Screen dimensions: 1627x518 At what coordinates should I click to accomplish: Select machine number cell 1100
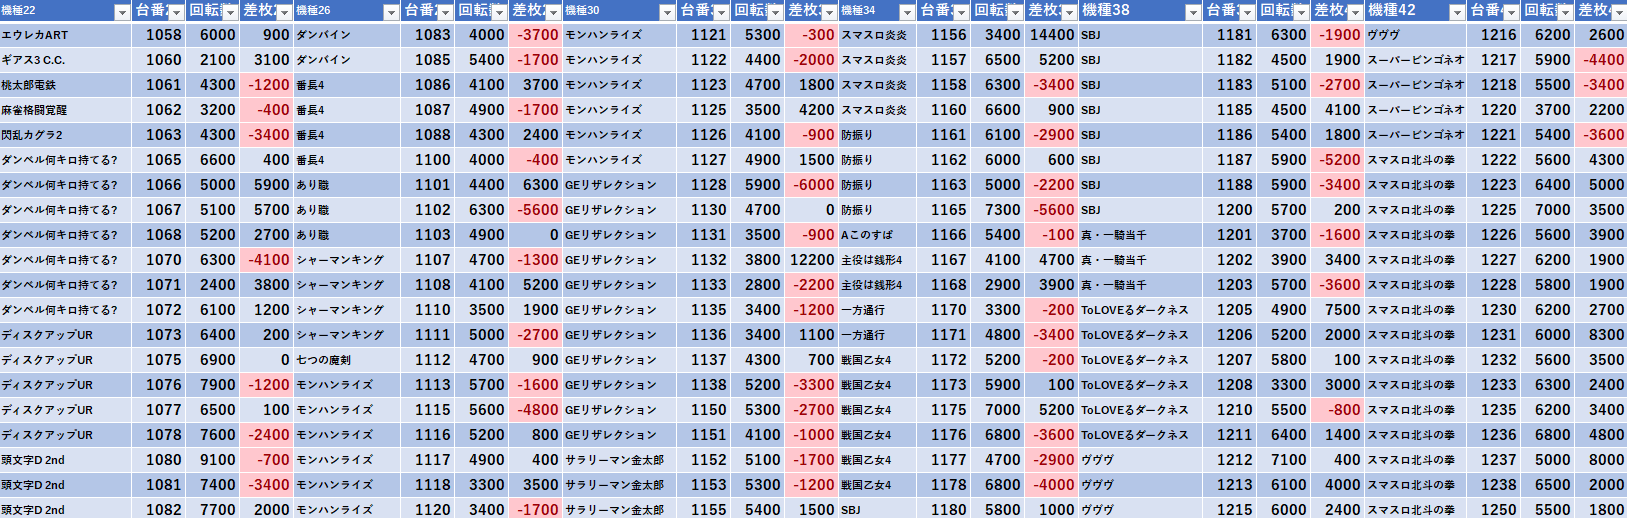click(428, 160)
